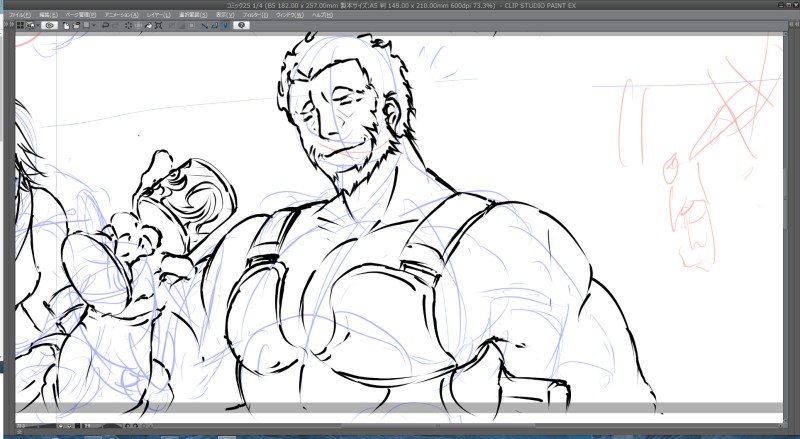Screen dimensions: 800x439
Task: Click the CLIP STUDIO launcher icon
Action: (x=31, y=25)
